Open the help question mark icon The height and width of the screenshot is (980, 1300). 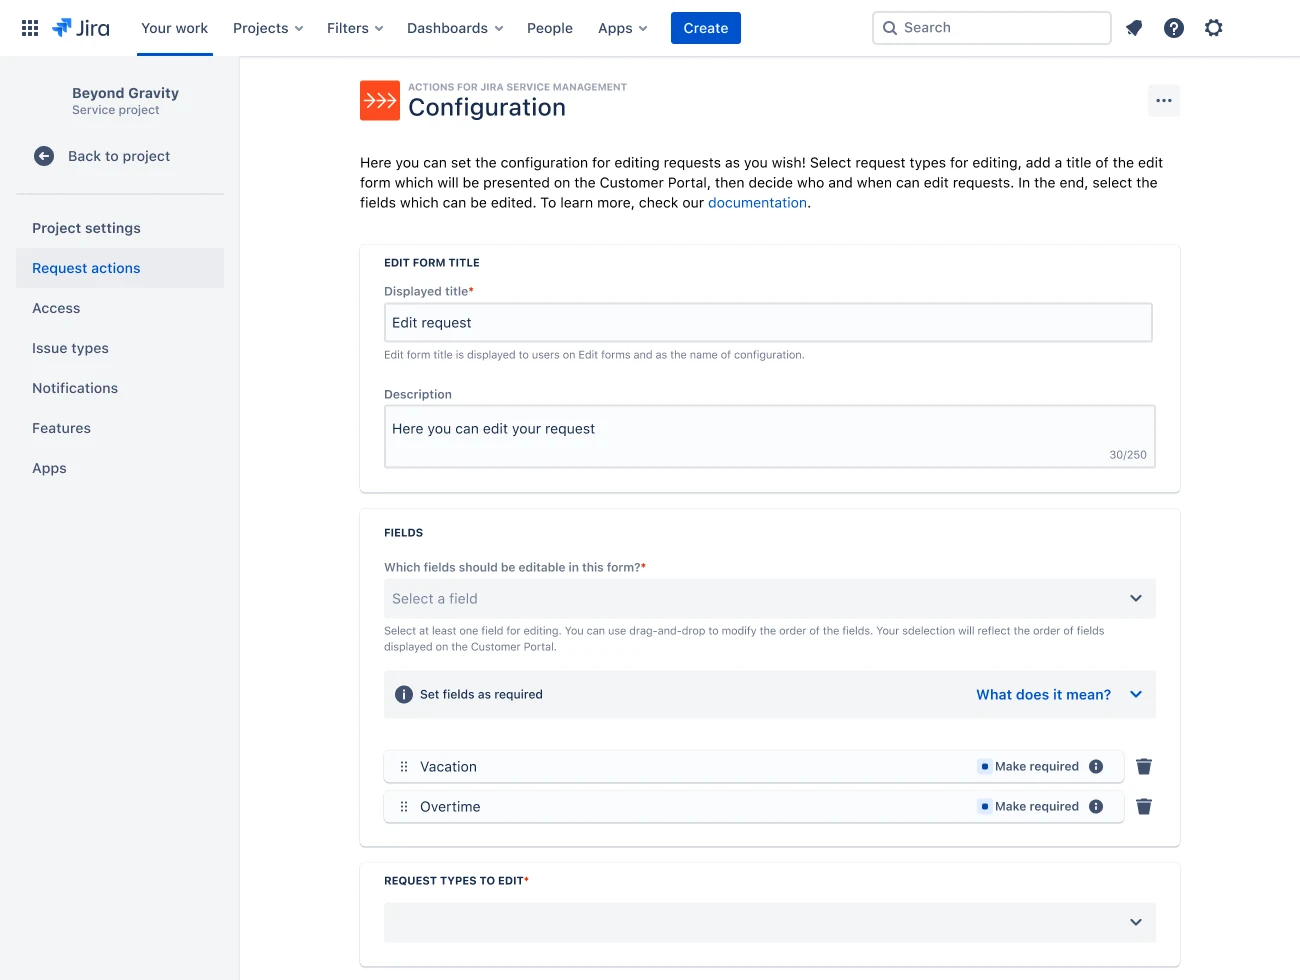[1174, 28]
